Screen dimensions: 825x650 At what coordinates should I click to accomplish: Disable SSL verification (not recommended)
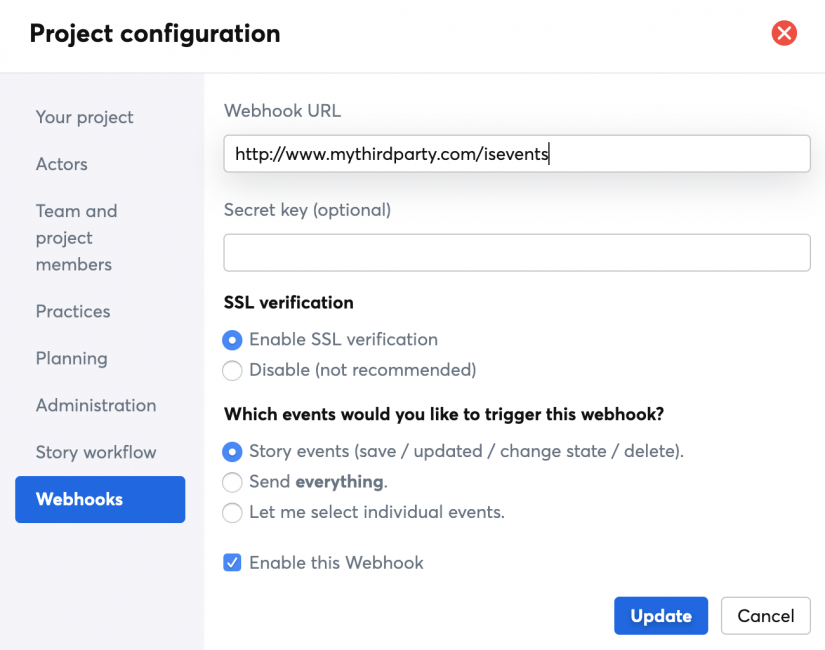[232, 370]
